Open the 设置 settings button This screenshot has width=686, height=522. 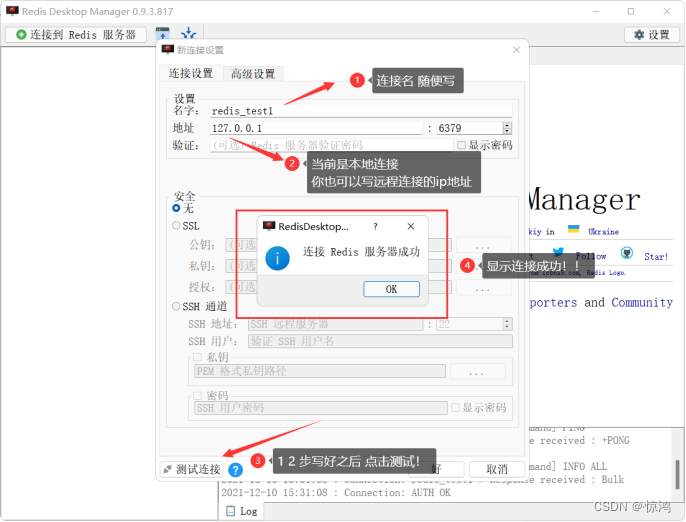coord(652,35)
